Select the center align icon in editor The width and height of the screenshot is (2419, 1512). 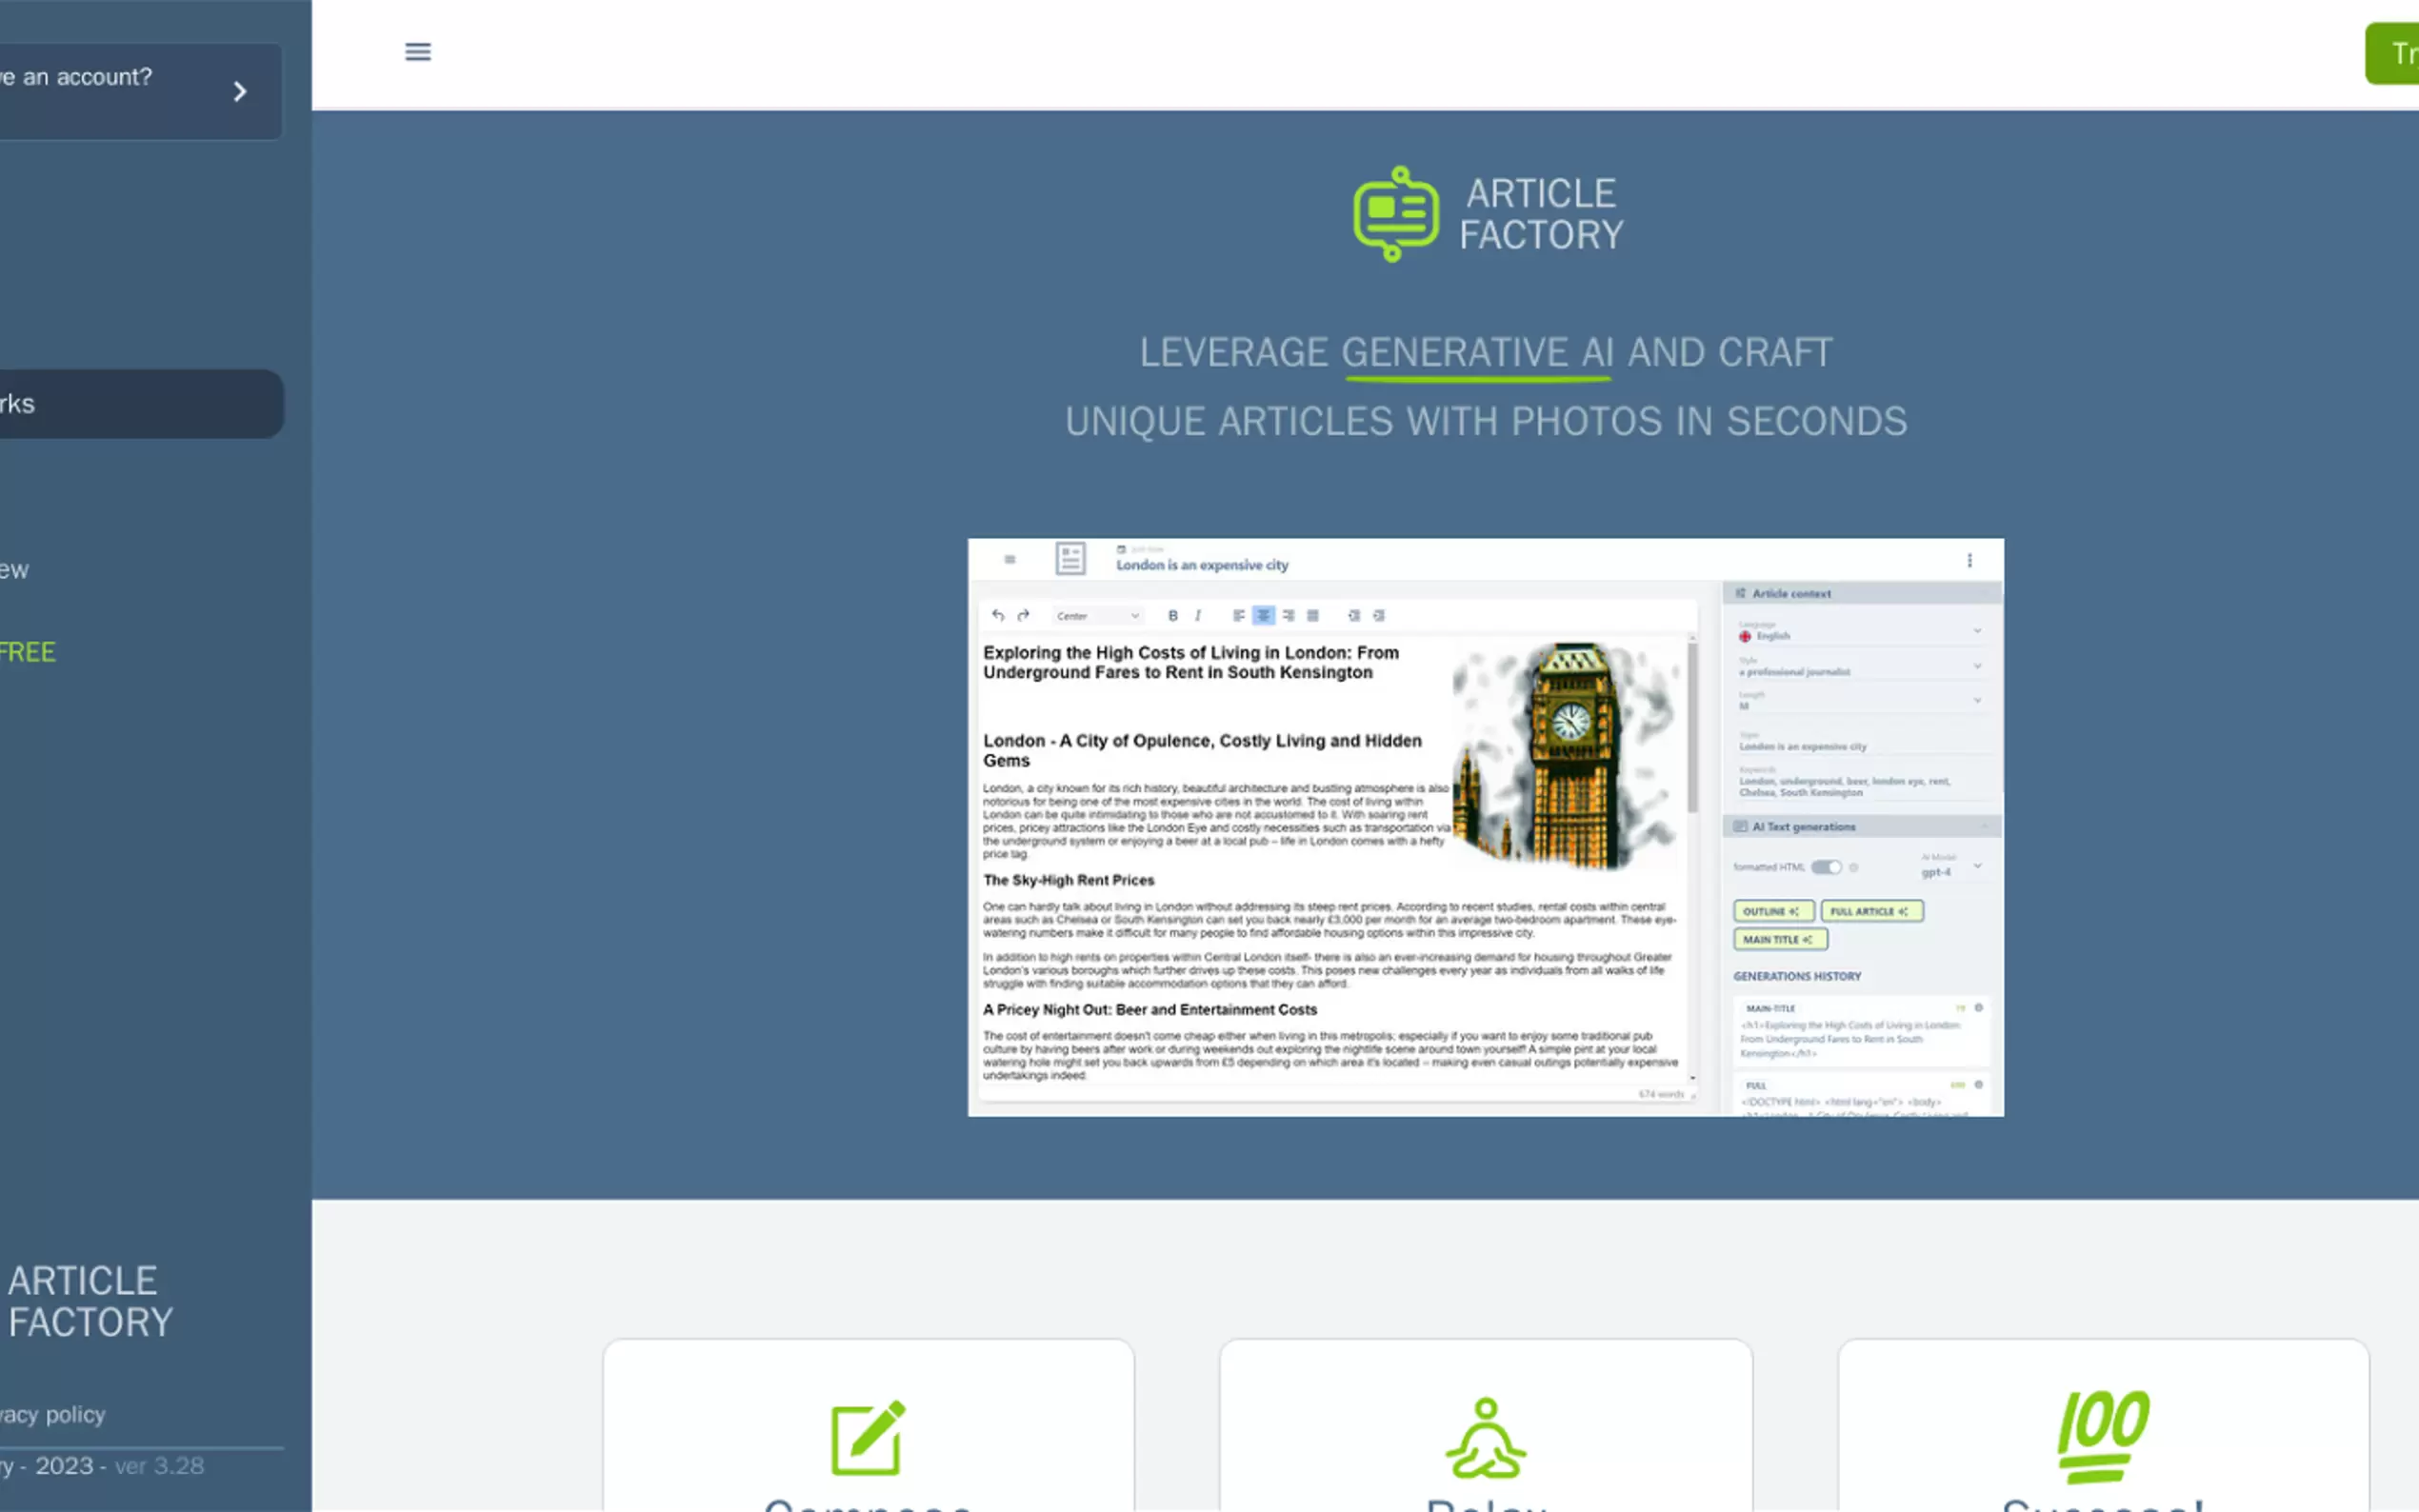point(1263,616)
